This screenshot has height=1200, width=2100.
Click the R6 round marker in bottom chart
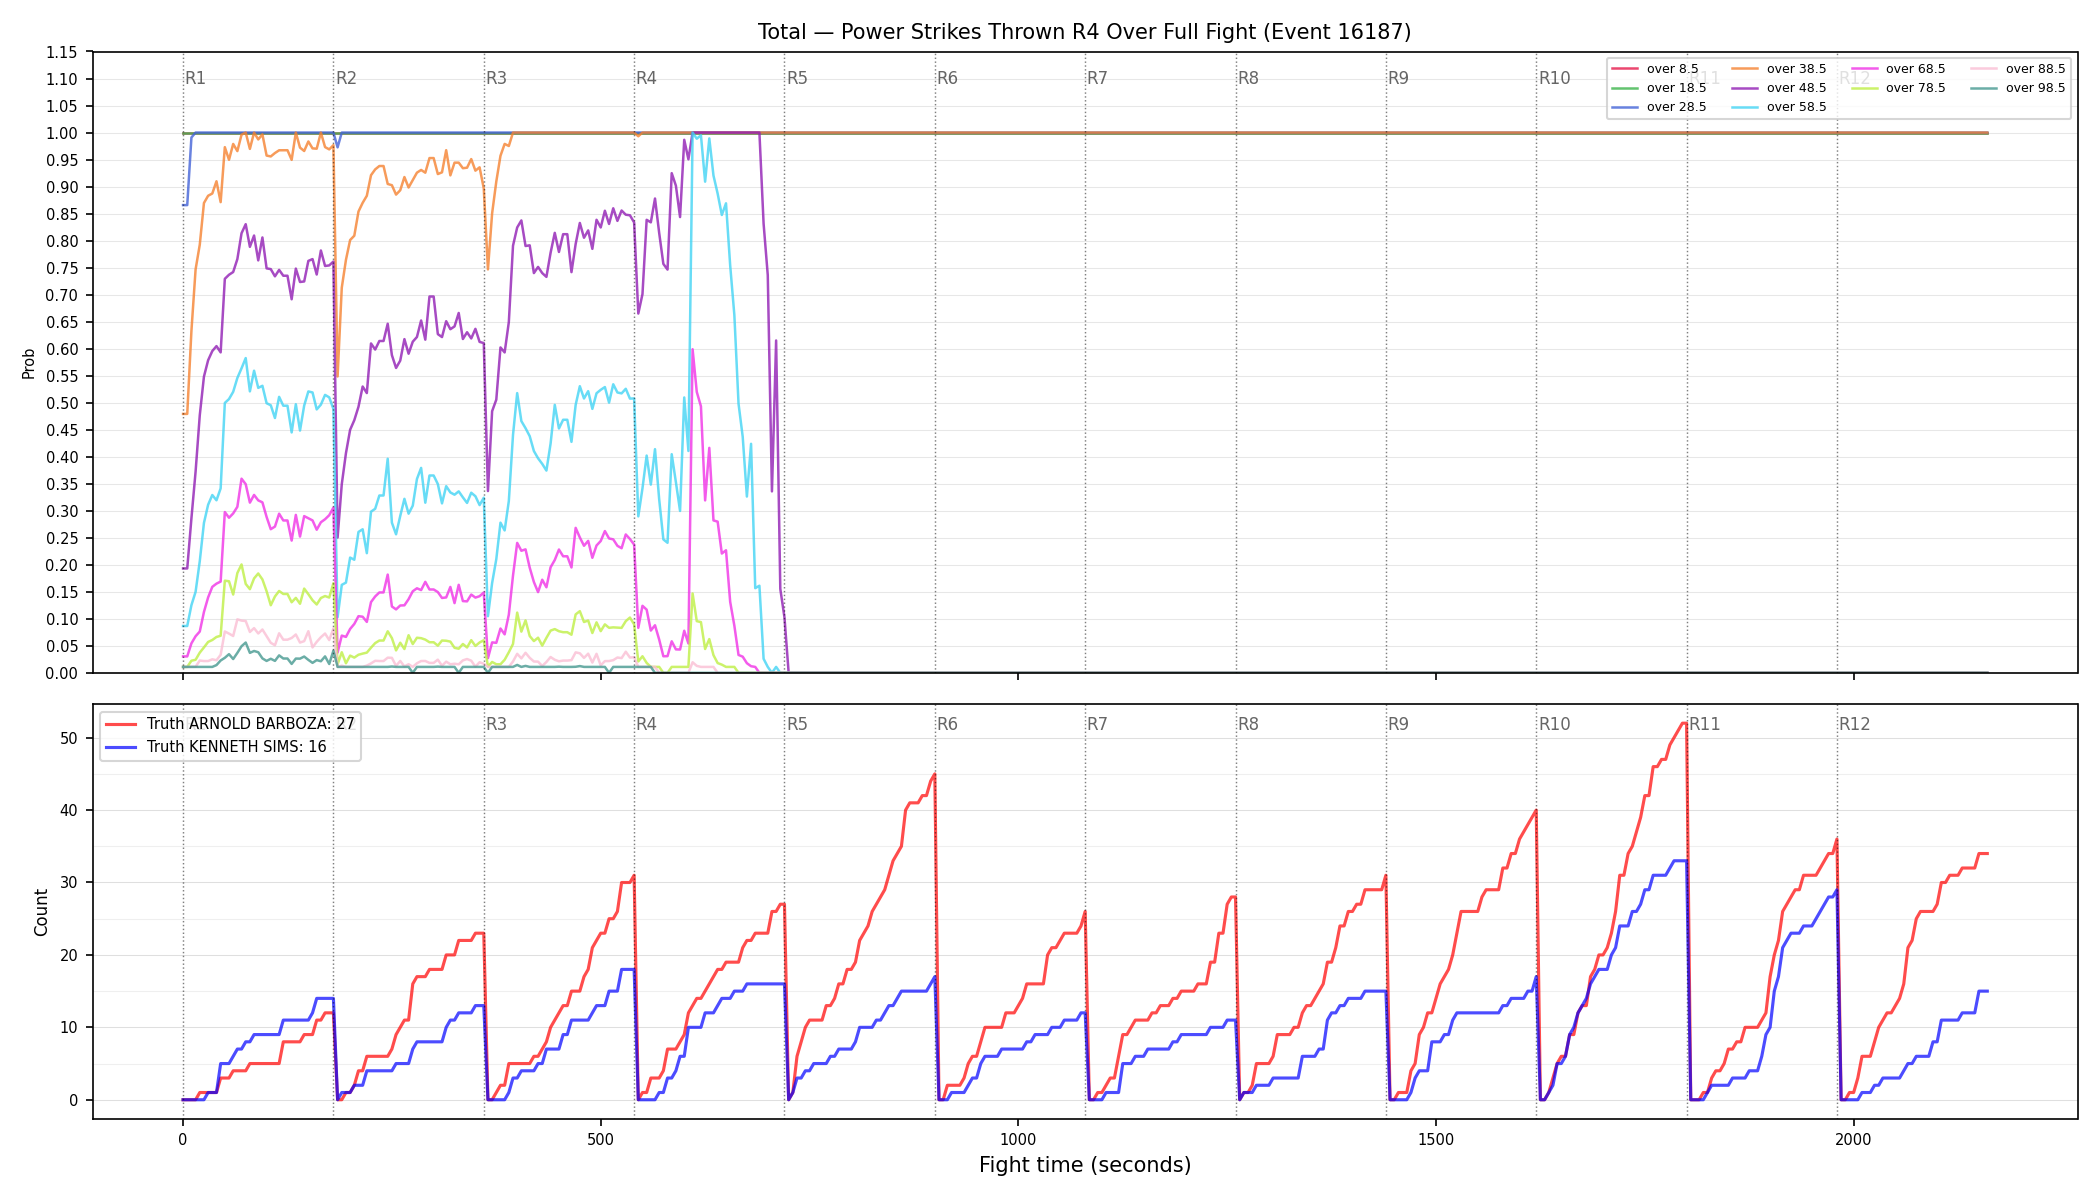click(947, 724)
